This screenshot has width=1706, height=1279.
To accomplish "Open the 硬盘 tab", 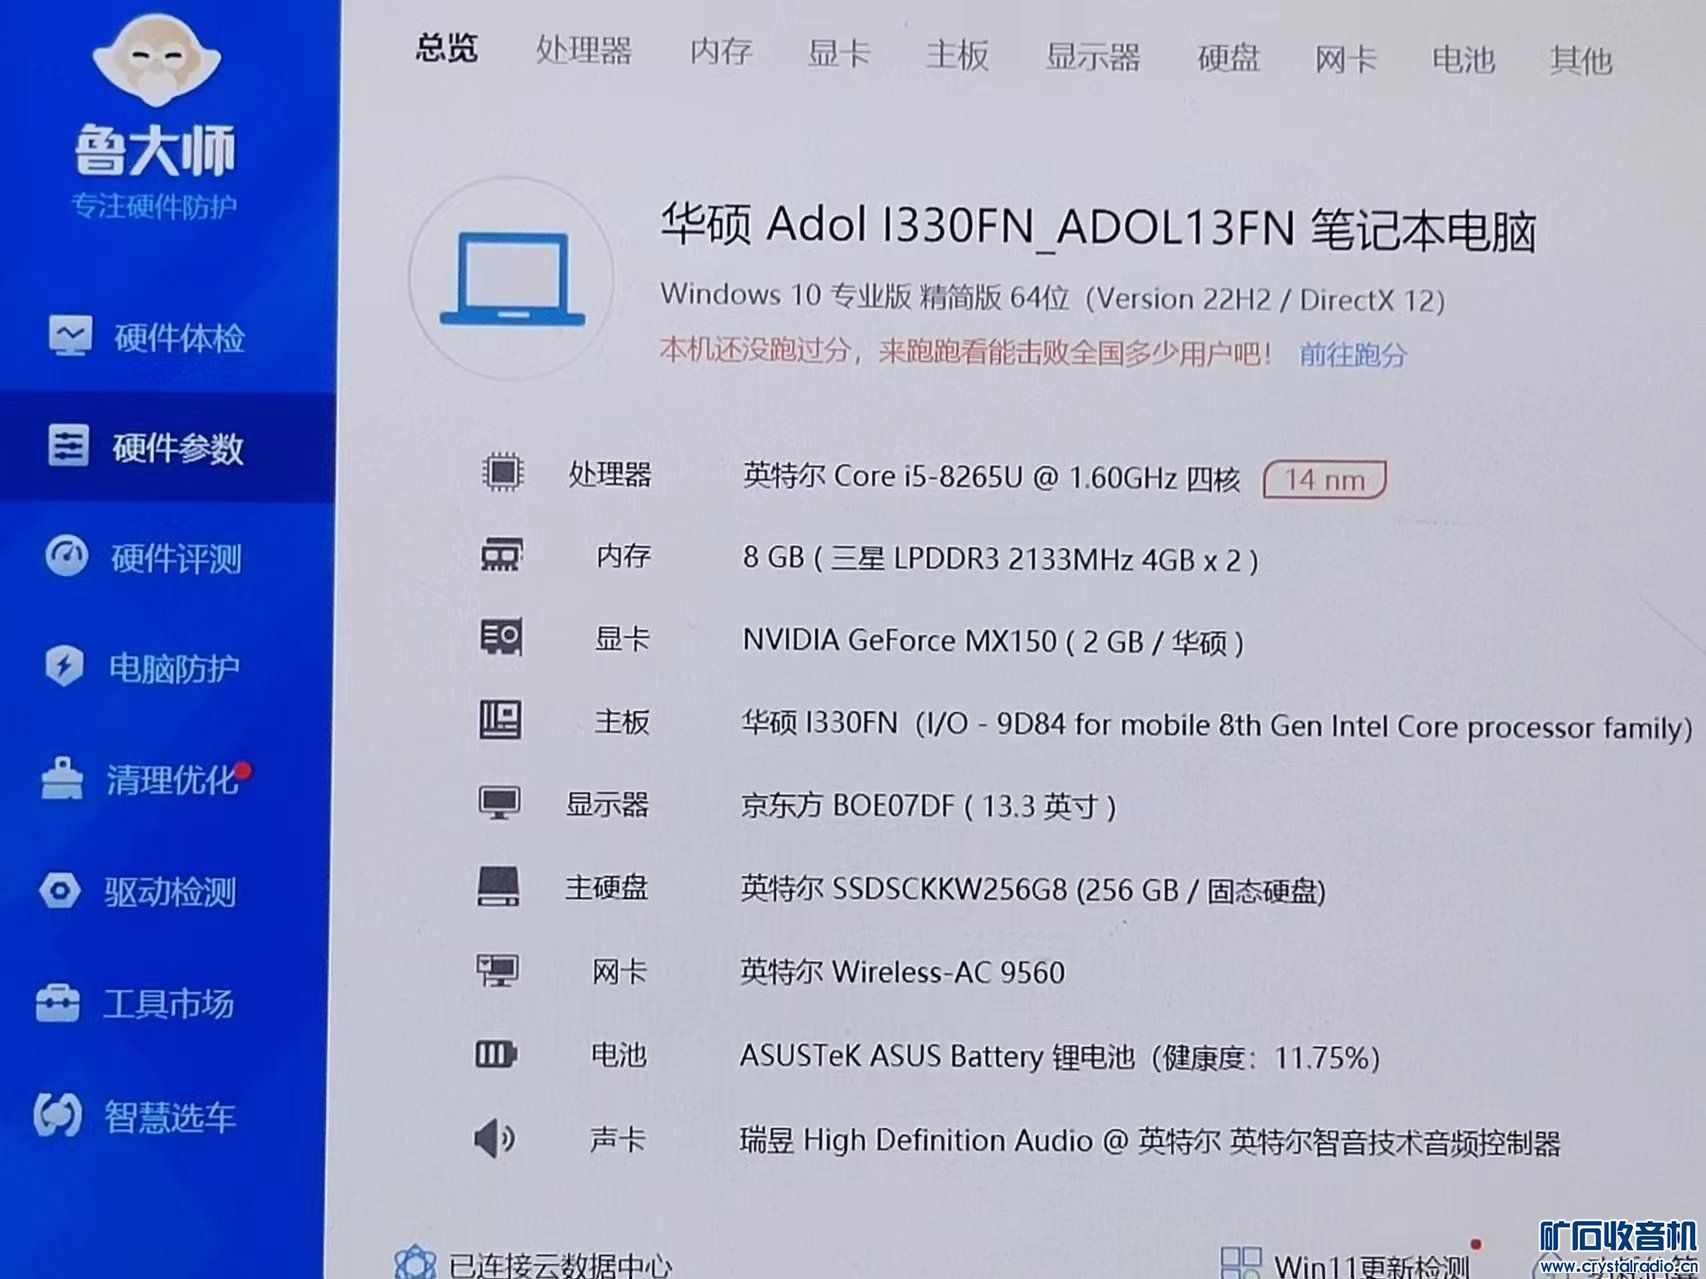I will [1229, 58].
